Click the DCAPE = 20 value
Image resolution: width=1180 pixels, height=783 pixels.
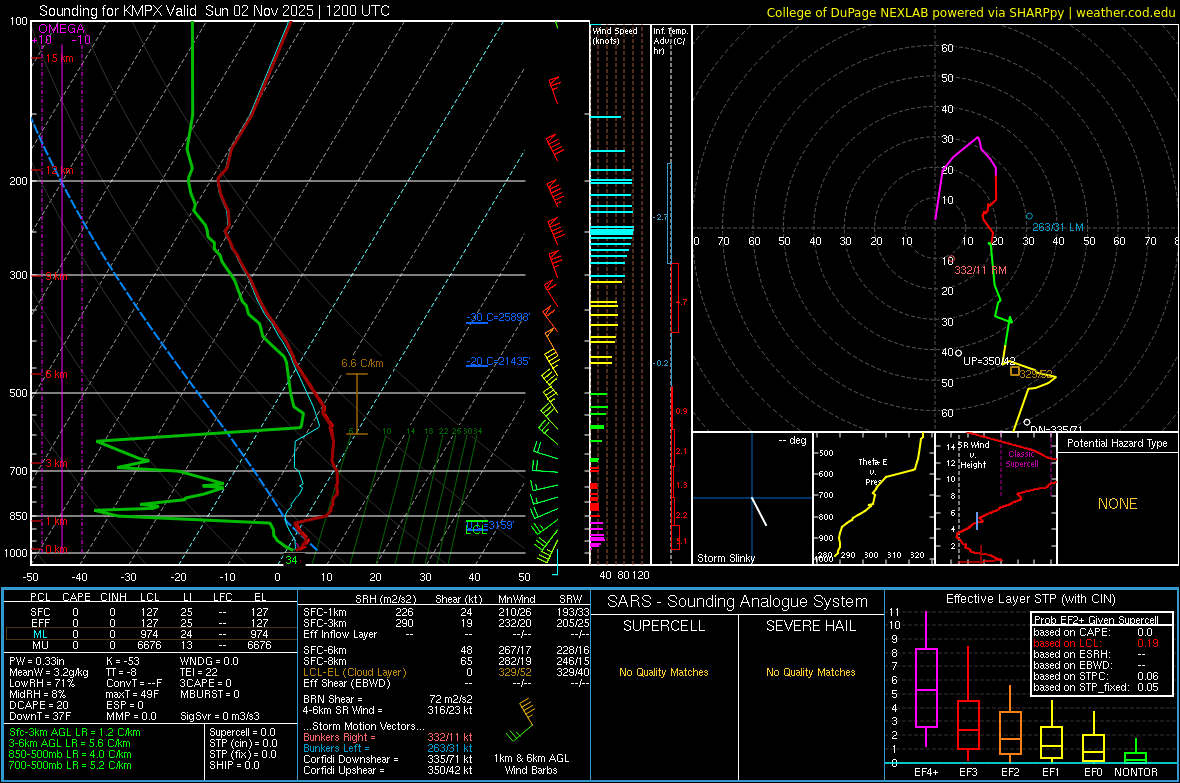coord(38,705)
